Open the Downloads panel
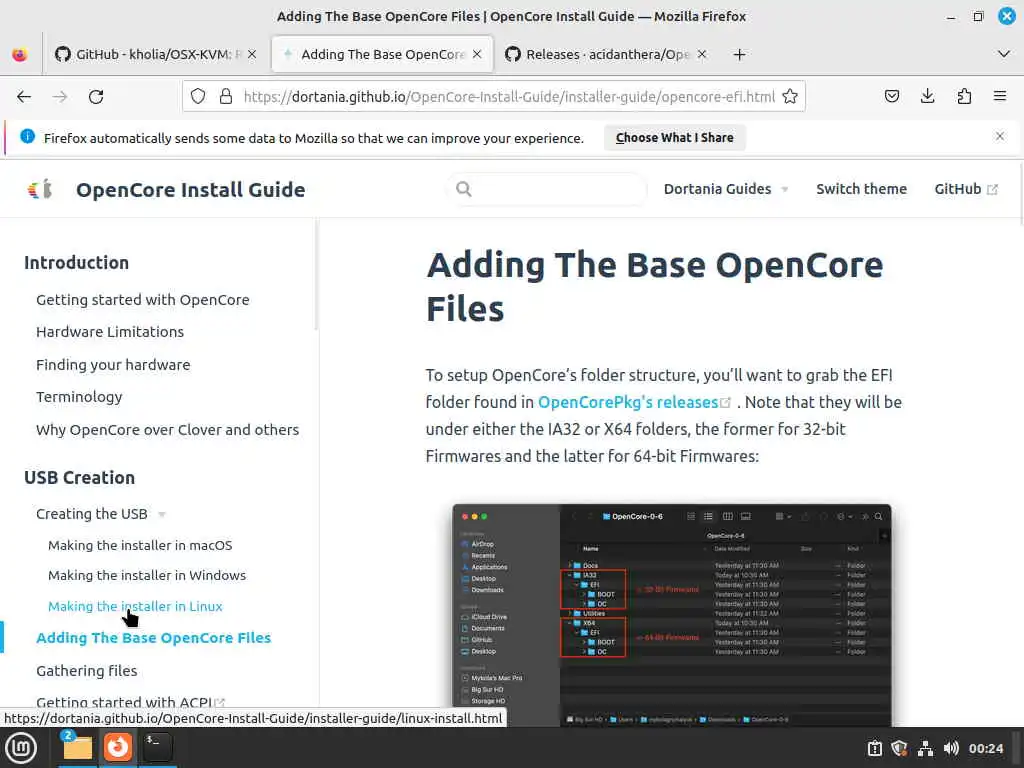This screenshot has height=768, width=1024. coord(927,97)
